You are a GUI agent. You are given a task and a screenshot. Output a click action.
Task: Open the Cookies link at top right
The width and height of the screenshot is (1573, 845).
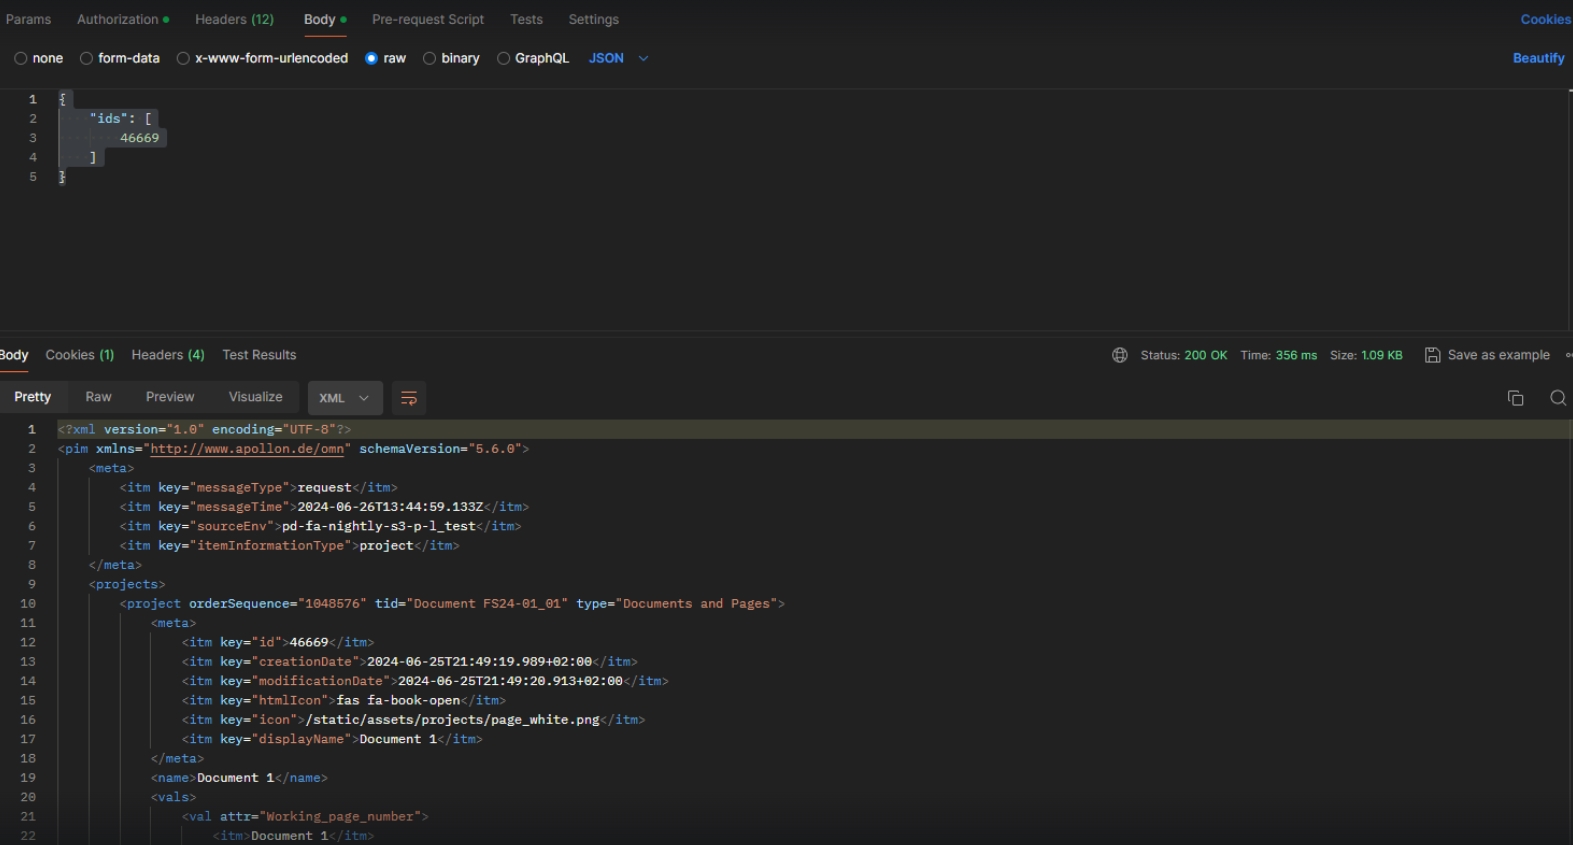[x=1545, y=19]
